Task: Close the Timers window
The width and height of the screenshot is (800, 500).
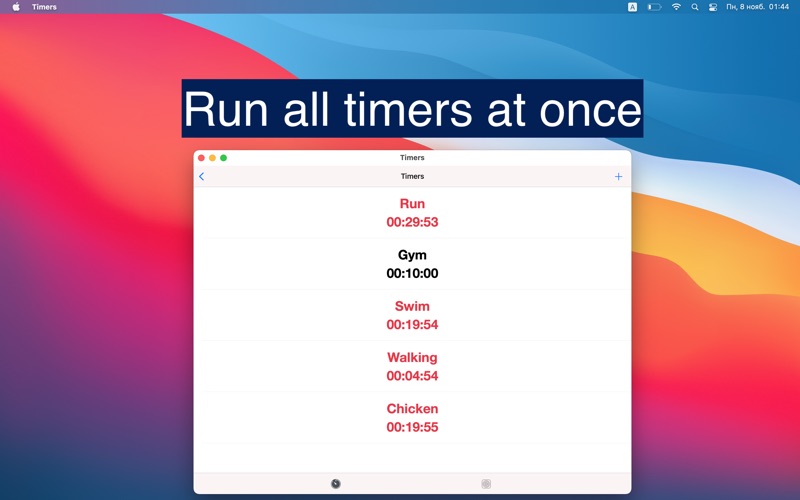Action: [x=202, y=158]
